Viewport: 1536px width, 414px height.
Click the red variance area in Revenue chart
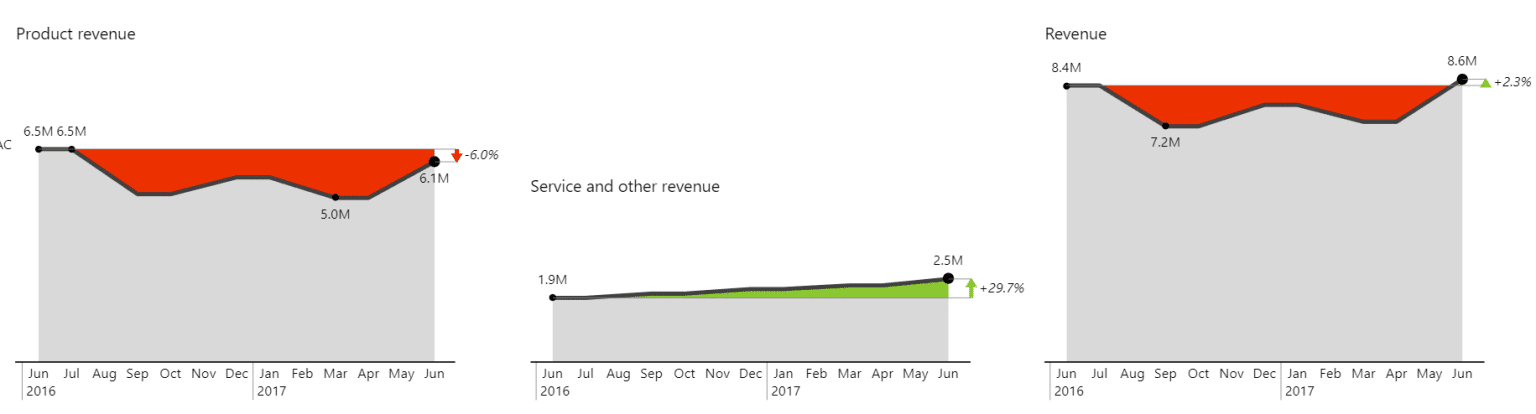(x=1280, y=95)
